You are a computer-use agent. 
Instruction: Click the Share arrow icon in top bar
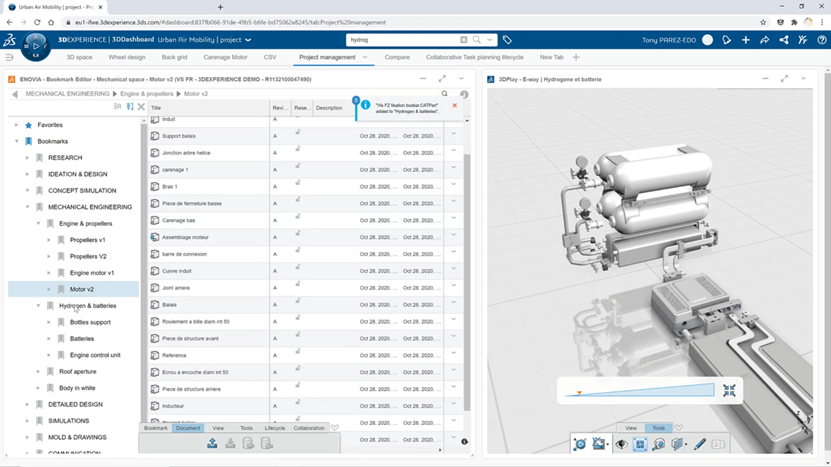765,40
